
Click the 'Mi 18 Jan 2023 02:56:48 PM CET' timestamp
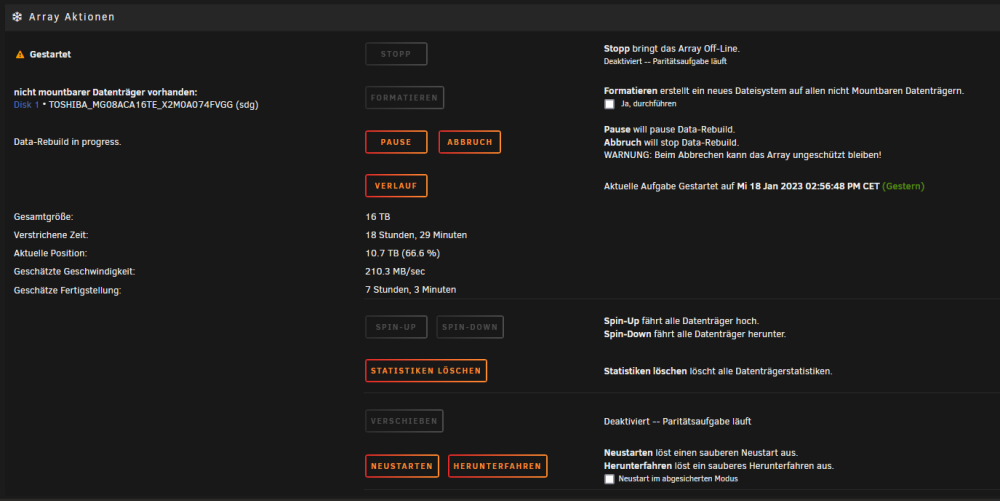pos(808,186)
